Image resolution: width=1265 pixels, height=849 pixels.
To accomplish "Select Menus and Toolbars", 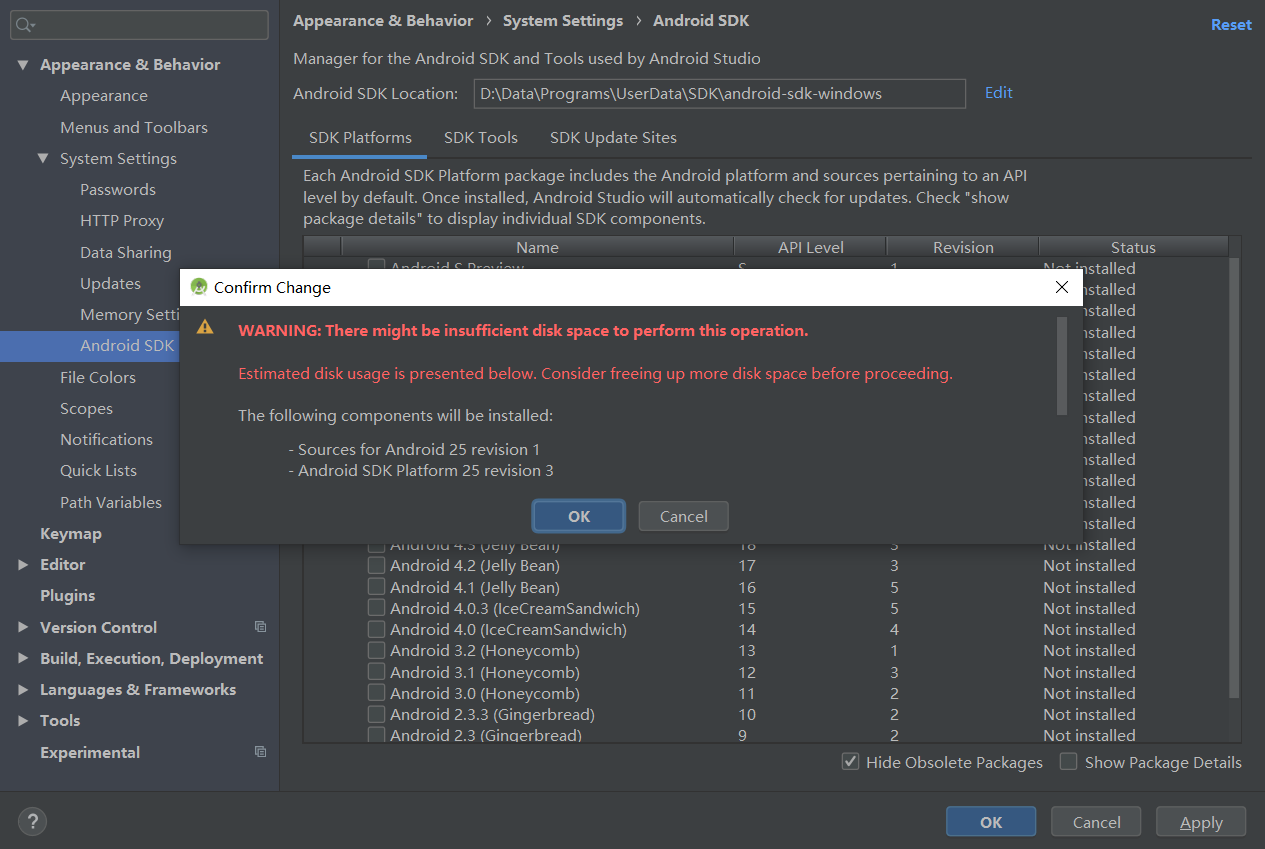I will click(134, 127).
